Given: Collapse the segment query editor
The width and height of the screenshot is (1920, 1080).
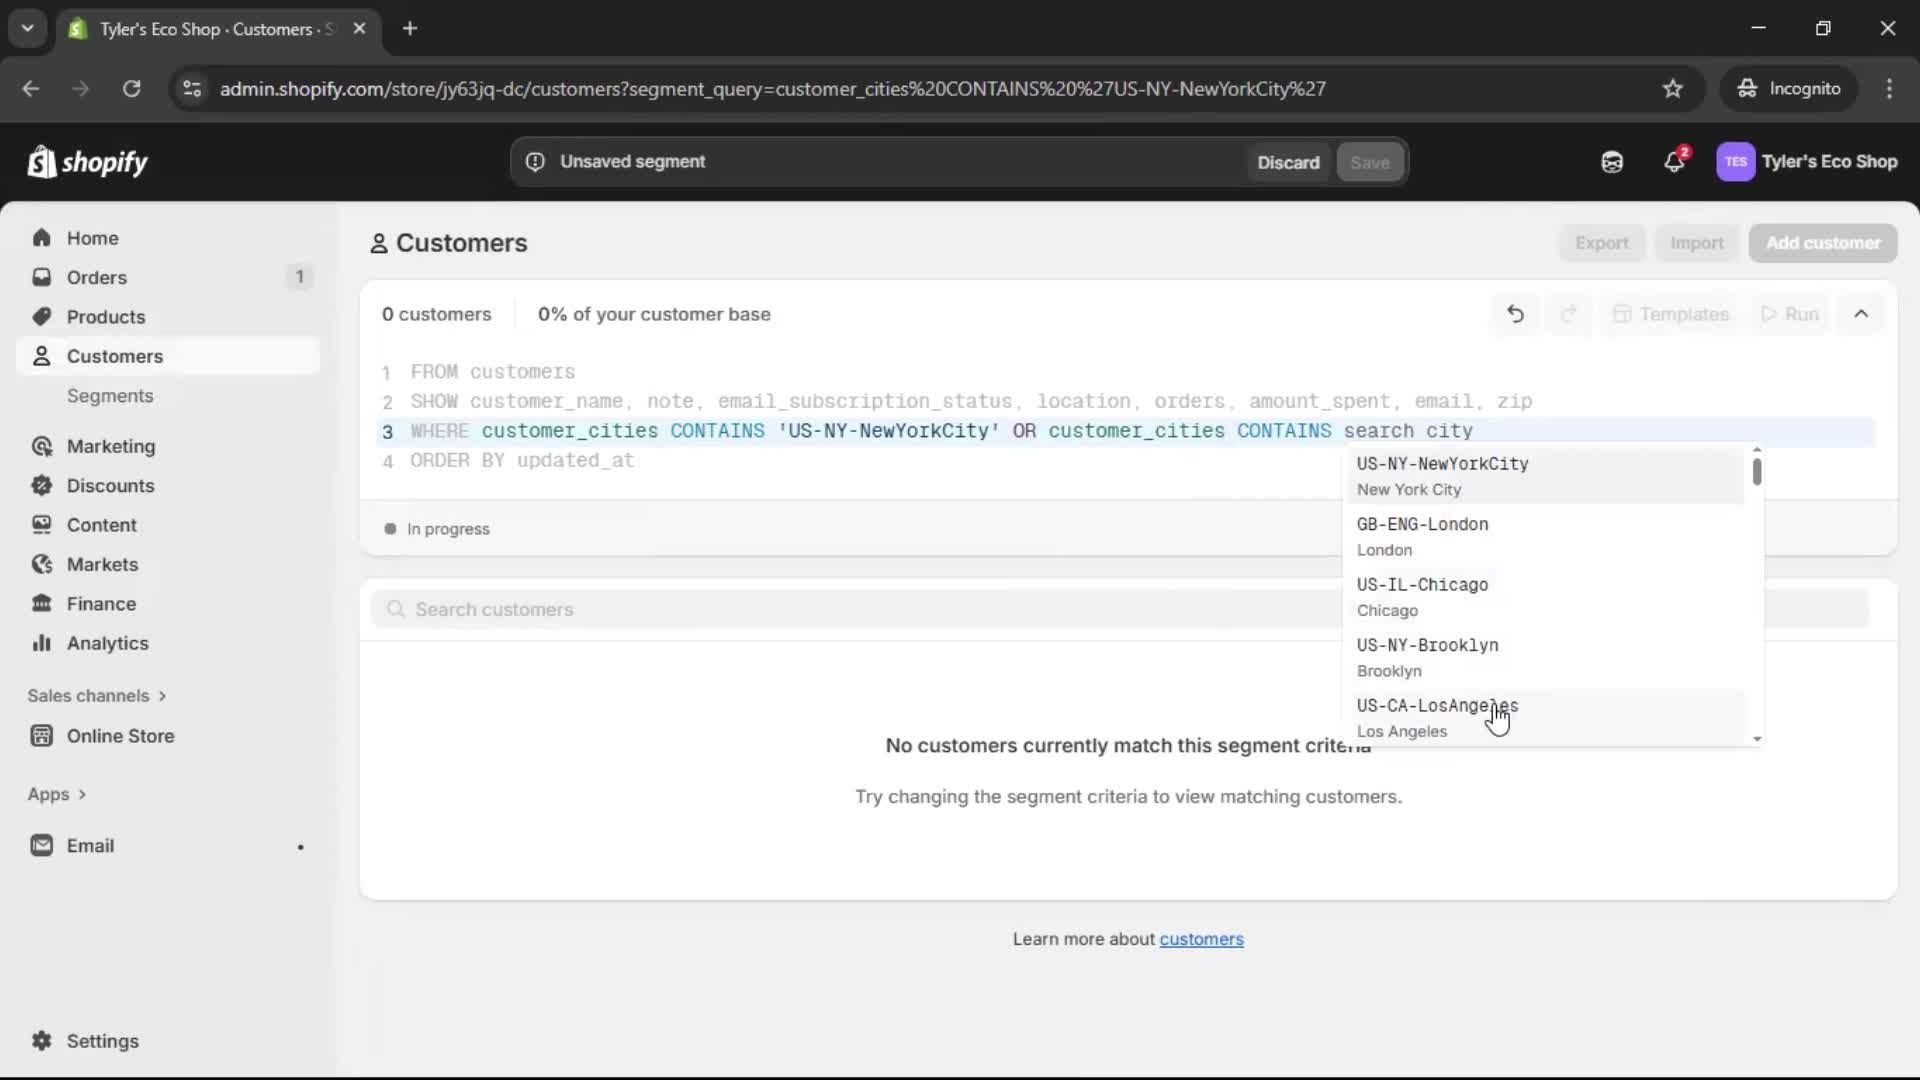Looking at the screenshot, I should point(1861,313).
